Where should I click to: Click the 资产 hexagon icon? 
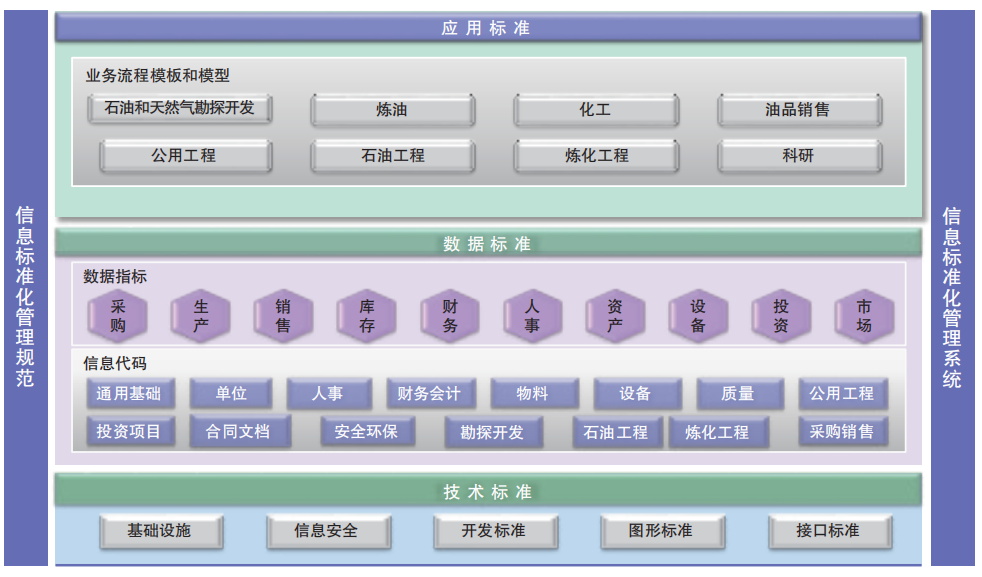click(615, 316)
